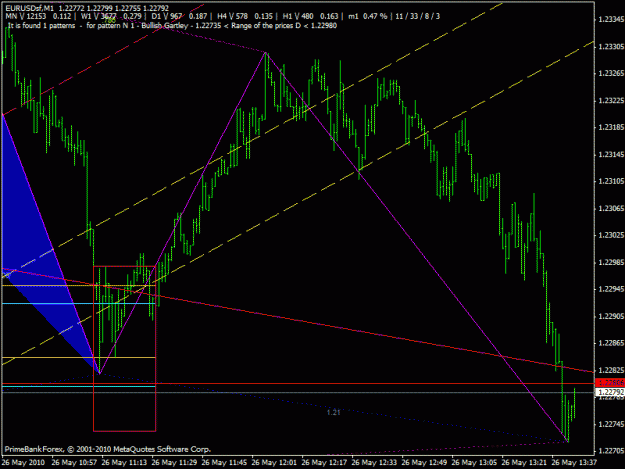Click the white 1.22792 current price tag
Image resolution: width=625 pixels, height=469 pixels.
[x=610, y=392]
